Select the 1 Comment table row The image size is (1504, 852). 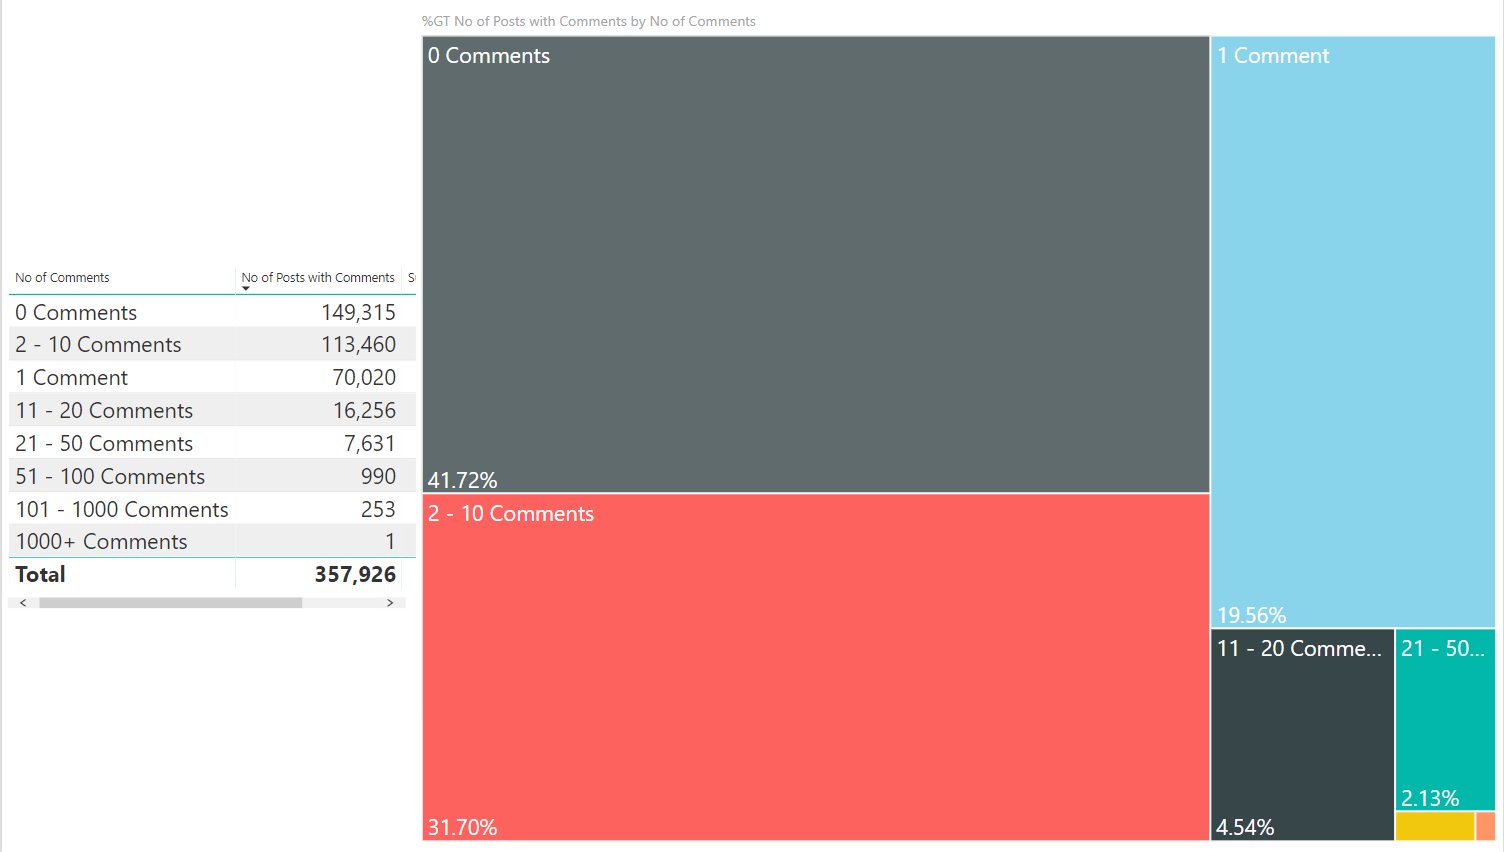[212, 378]
